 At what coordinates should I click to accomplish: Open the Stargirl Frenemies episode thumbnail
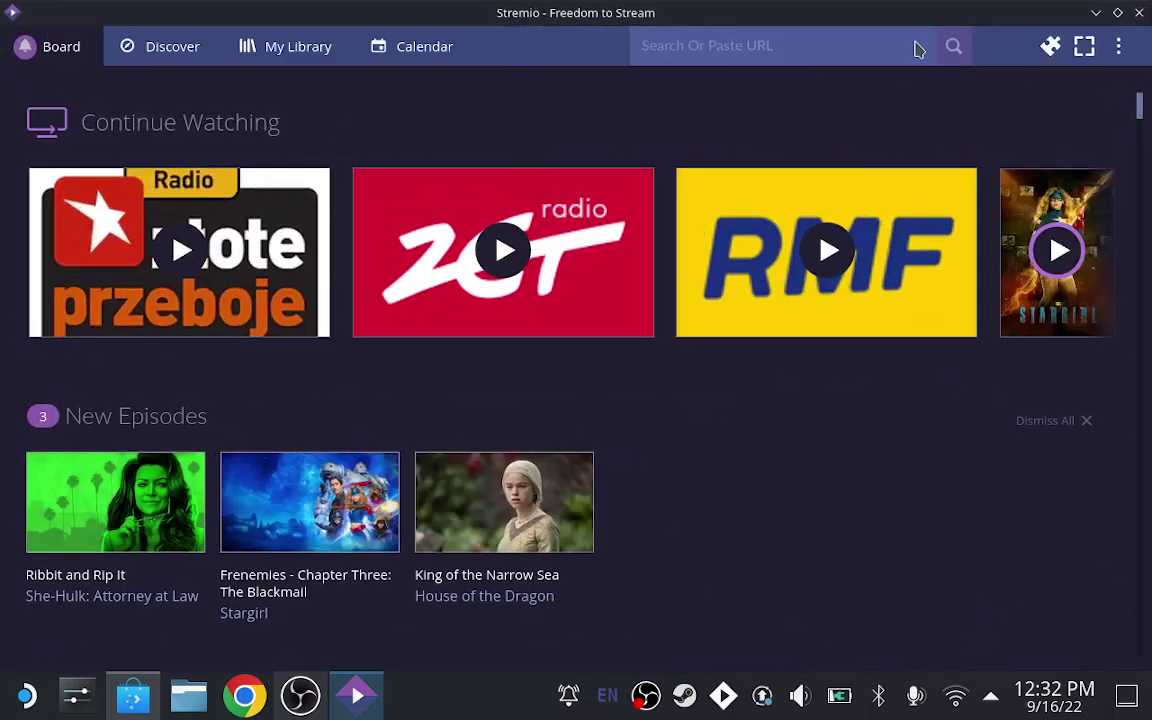310,502
